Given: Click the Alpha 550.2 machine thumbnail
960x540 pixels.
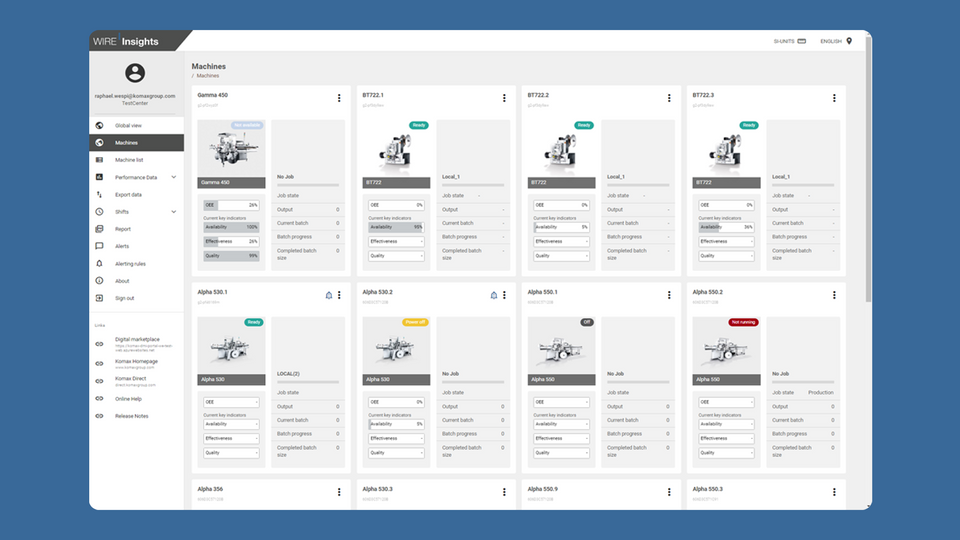Looking at the screenshot, I should [x=726, y=347].
